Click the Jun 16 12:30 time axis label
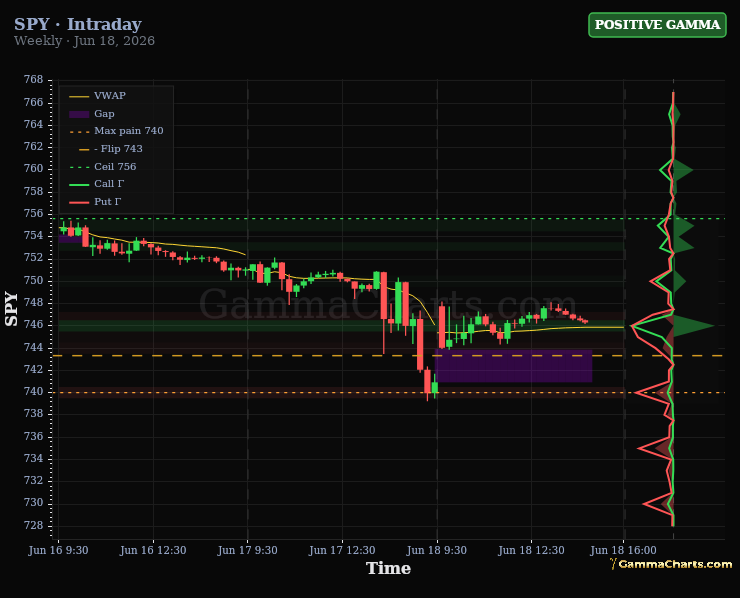 153,550
